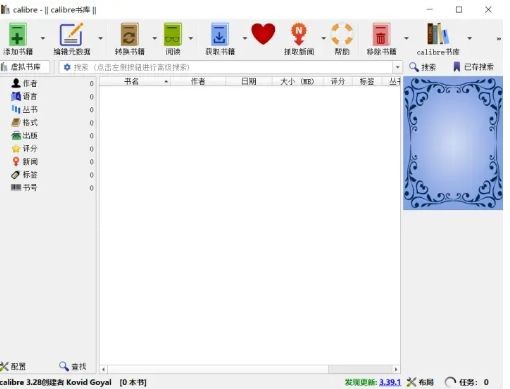Open the Read (阅读) viewer icon
The image size is (510, 389).
(x=173, y=35)
